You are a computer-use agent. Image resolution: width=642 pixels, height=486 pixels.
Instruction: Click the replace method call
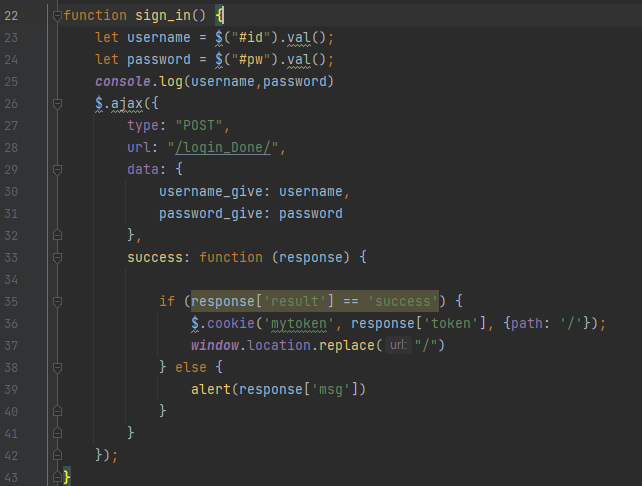(x=346, y=346)
